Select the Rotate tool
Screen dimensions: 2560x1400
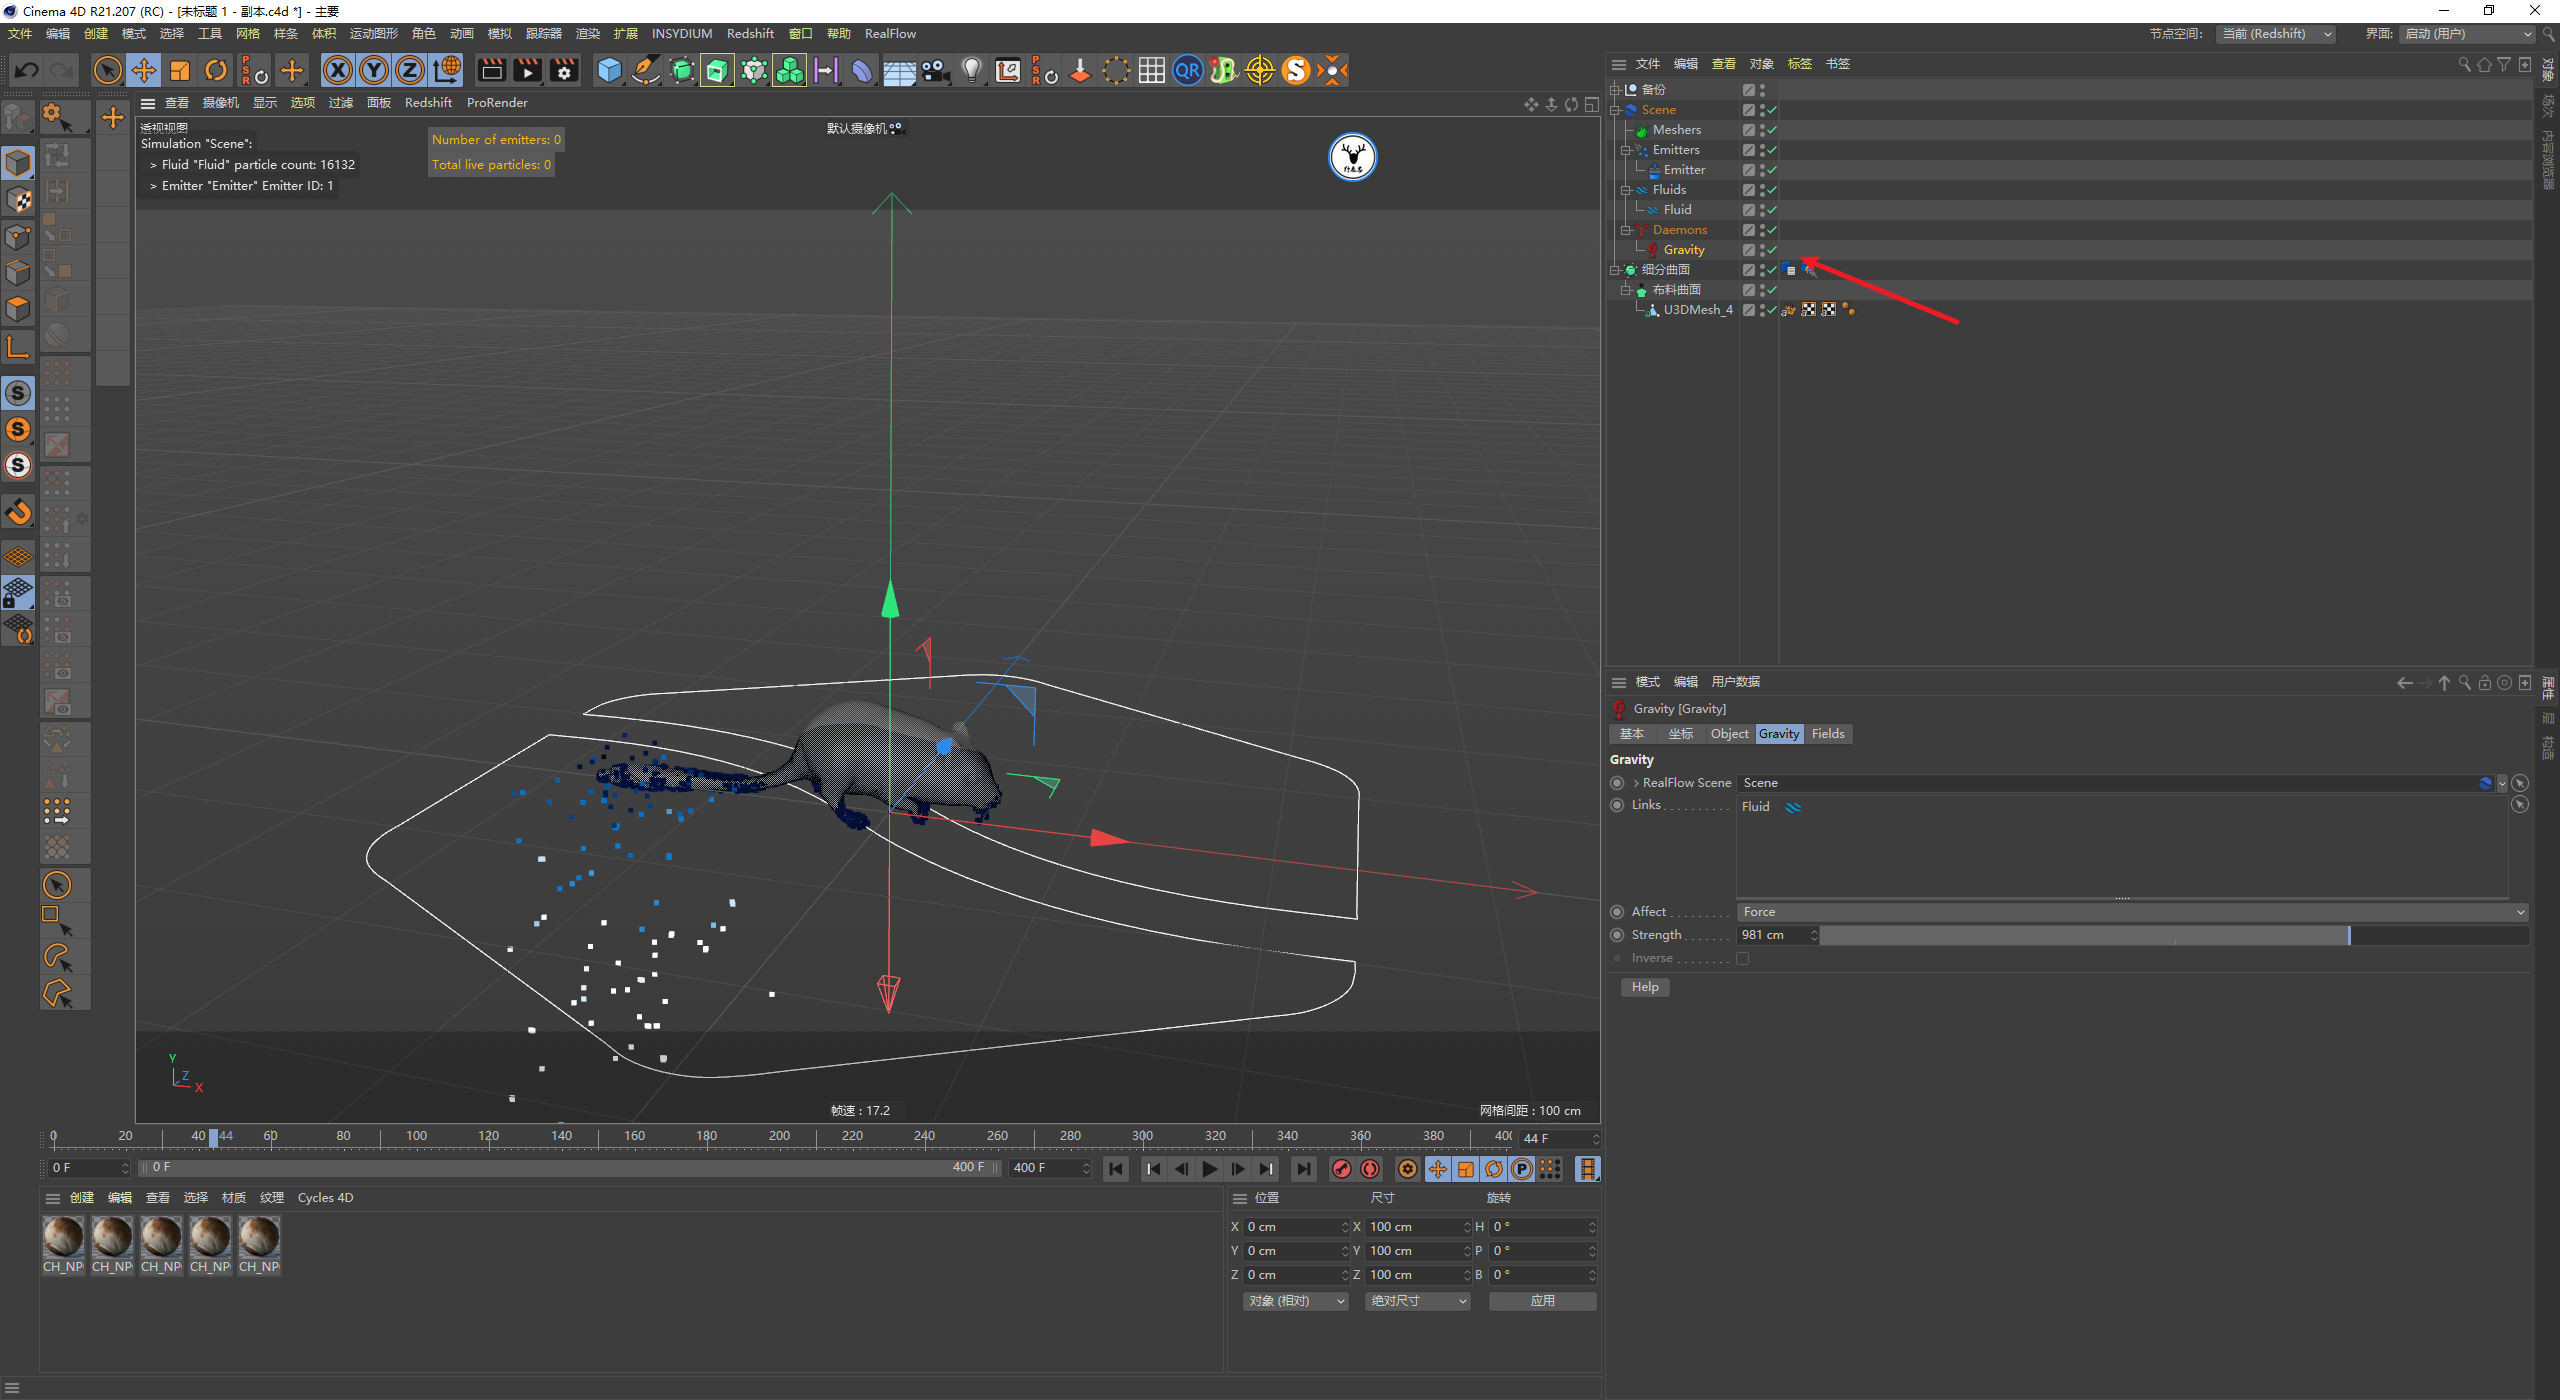click(x=216, y=70)
